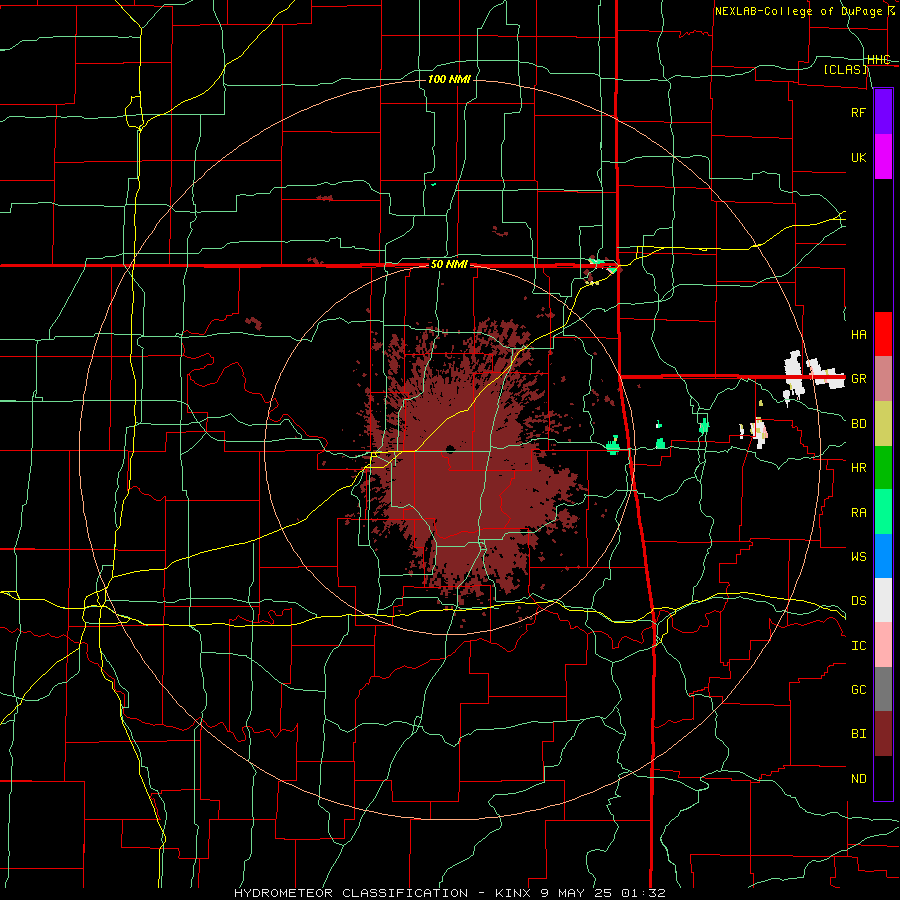
Task: Click the 100 NMI range ring label
Action: [449, 79]
